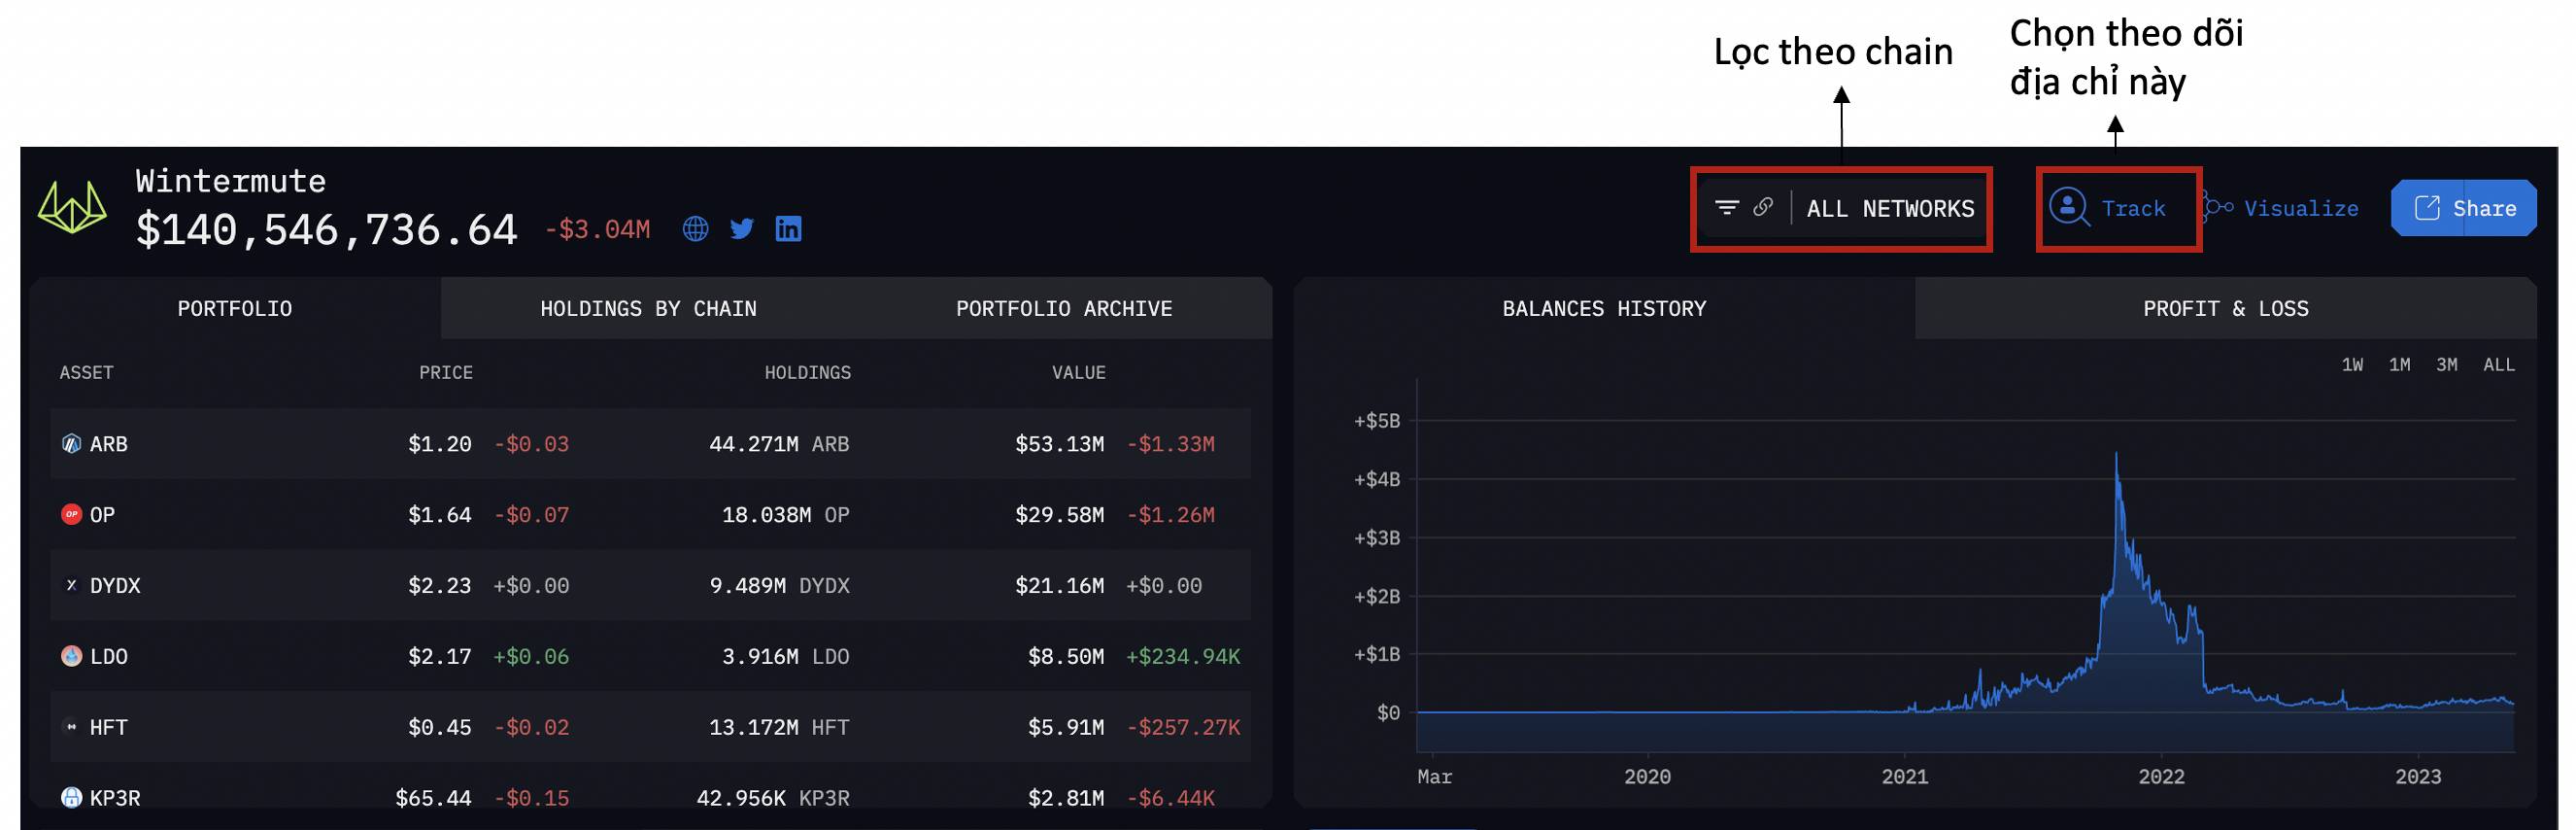Click the $65.44 KP3R price
Viewport: 2576px width, 830px height.
pyautogui.click(x=433, y=798)
